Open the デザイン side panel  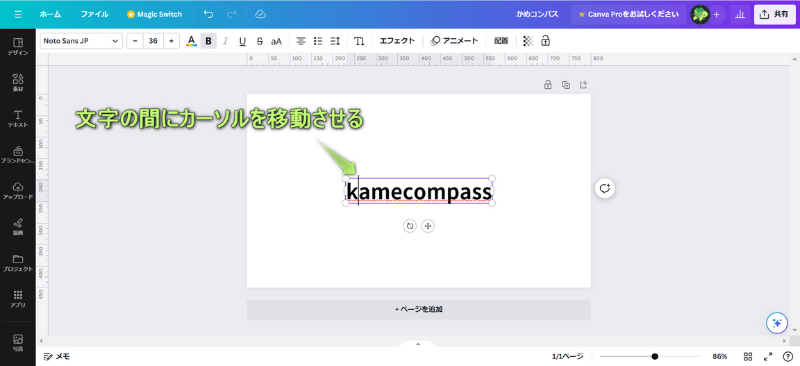point(18,46)
